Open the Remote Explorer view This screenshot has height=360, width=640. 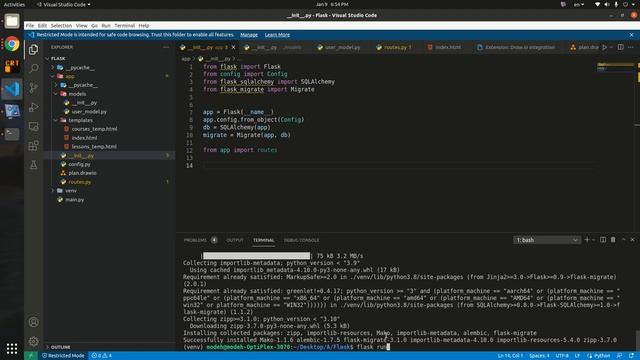pyautogui.click(x=33, y=127)
